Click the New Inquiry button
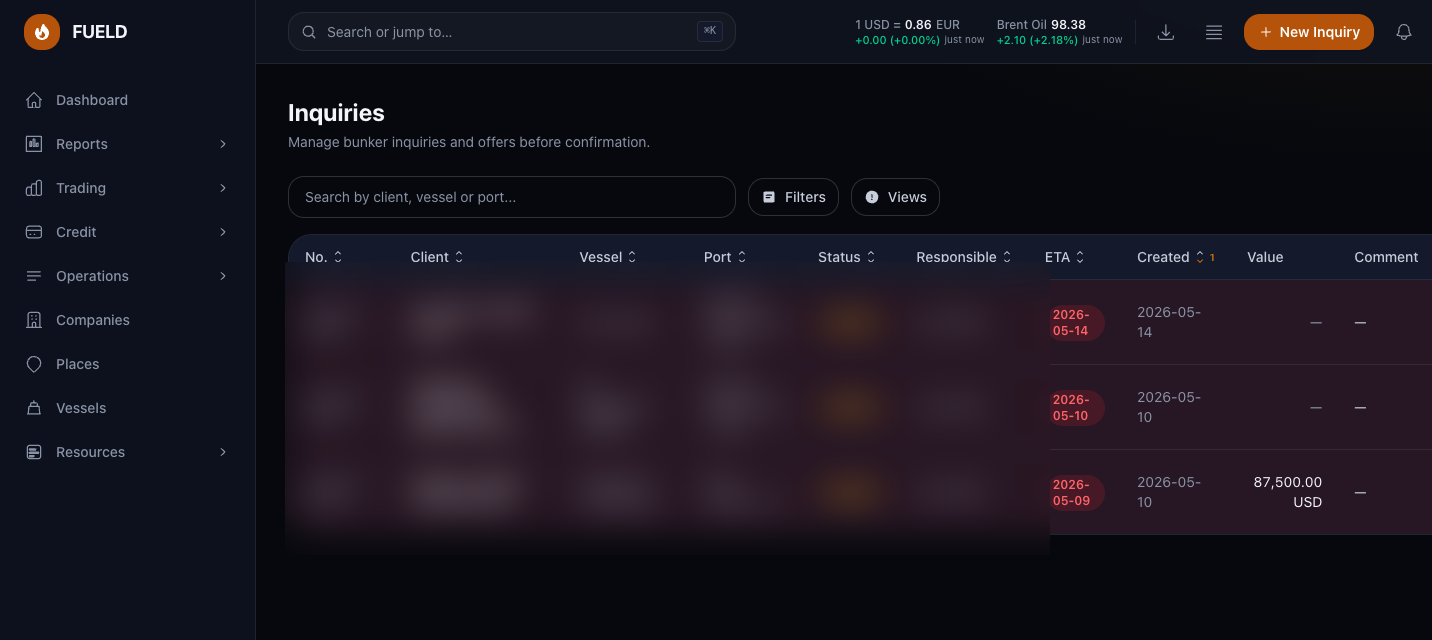The image size is (1432, 640). 1309,32
